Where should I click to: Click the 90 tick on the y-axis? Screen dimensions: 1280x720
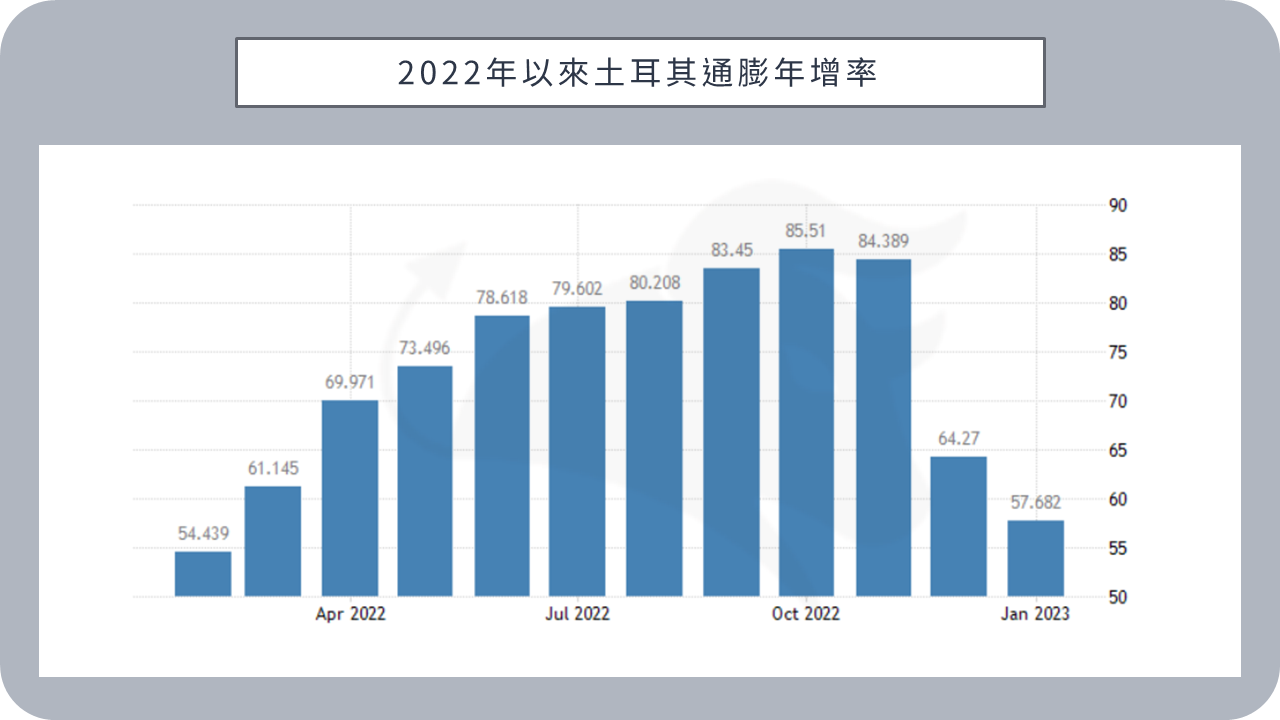[x=1117, y=206]
